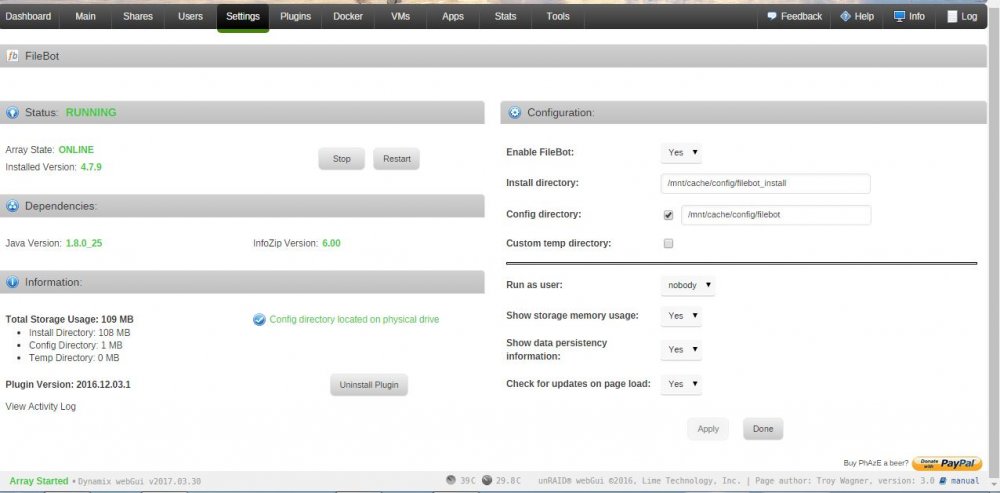Image resolution: width=1000 pixels, height=493 pixels.
Task: Open the Tools tab
Action: pos(557,17)
